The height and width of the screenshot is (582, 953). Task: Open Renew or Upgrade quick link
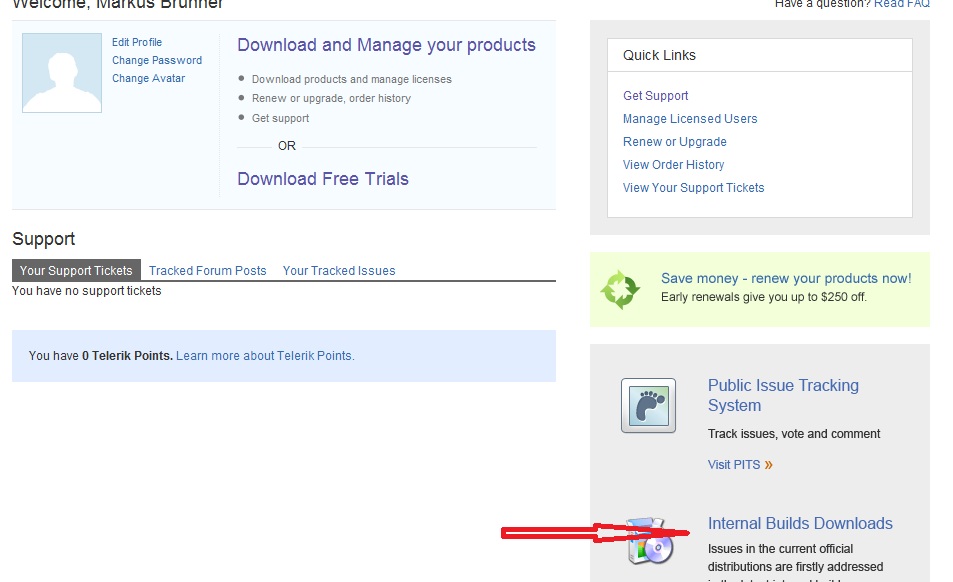click(675, 142)
